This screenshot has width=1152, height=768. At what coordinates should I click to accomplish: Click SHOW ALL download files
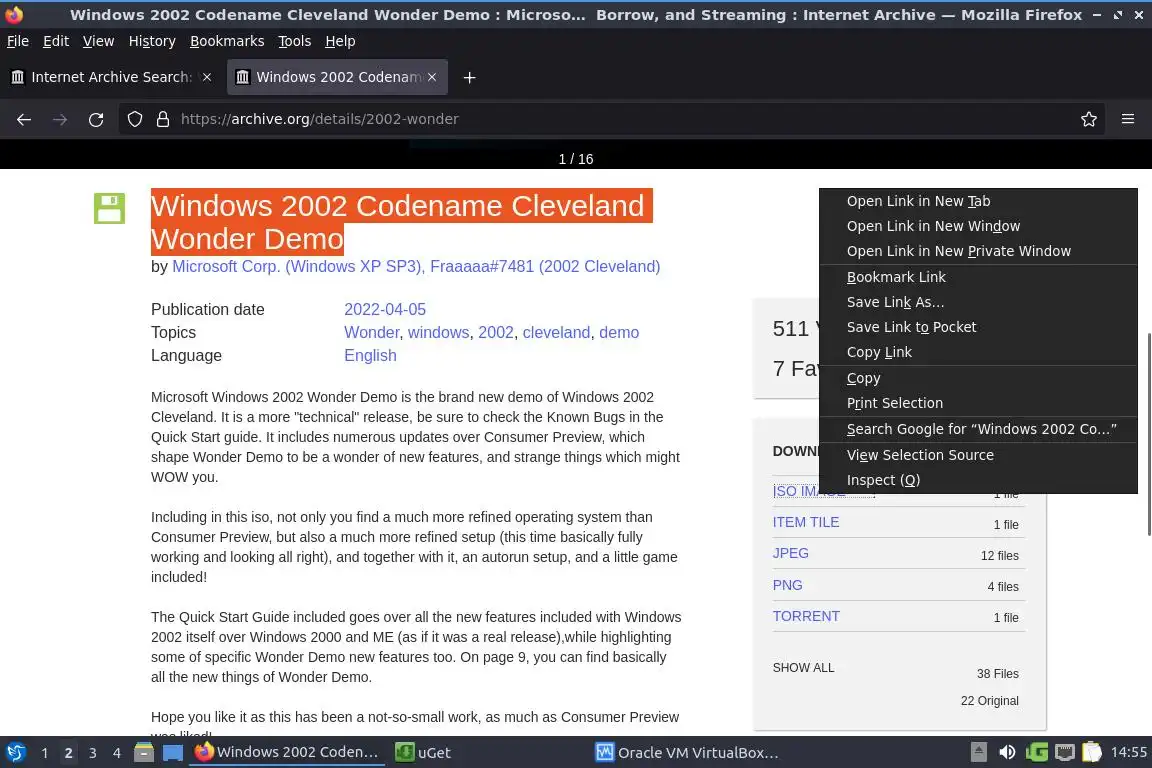(x=803, y=667)
